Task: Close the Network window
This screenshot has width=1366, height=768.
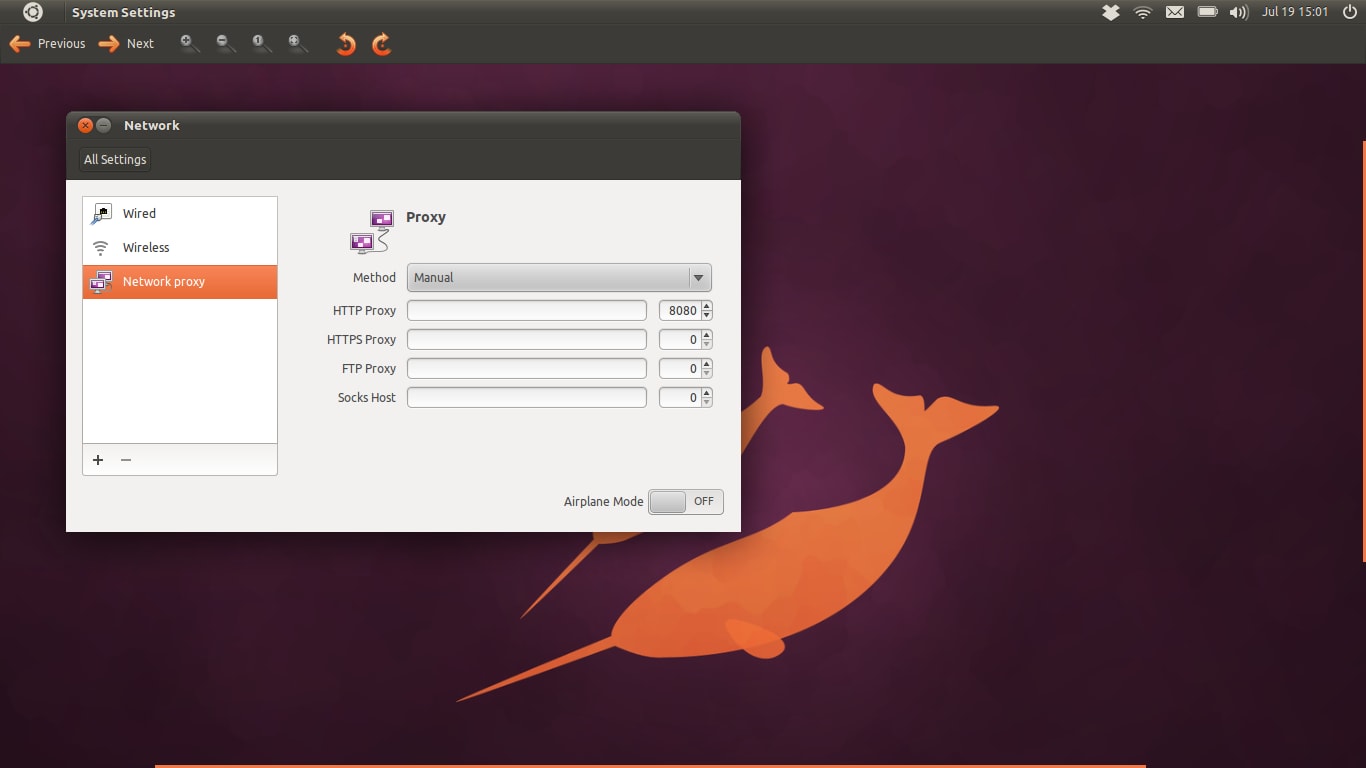Action: (x=85, y=125)
